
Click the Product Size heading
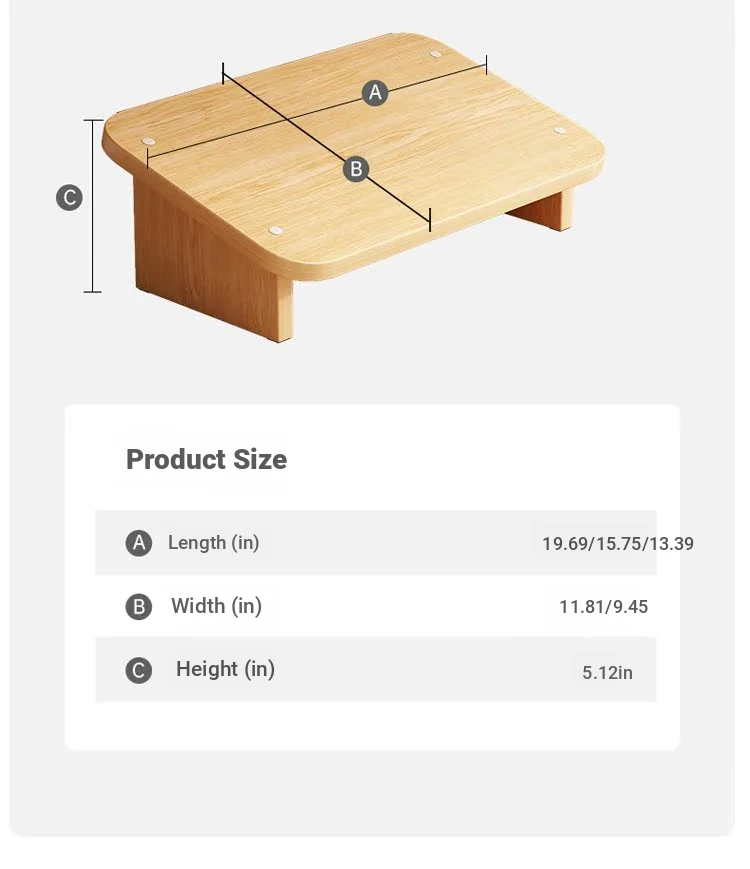207,459
